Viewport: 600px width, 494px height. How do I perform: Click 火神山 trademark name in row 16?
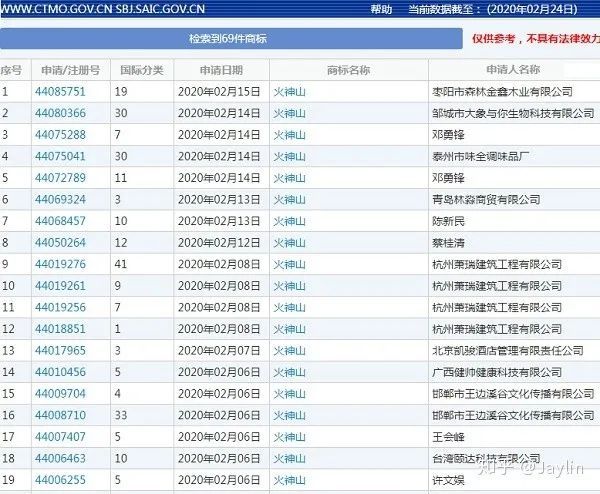tap(289, 415)
